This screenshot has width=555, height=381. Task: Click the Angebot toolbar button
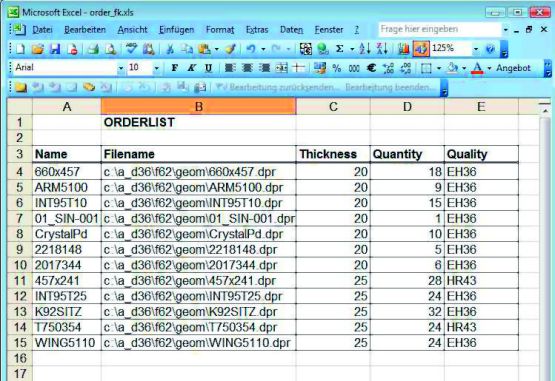(x=513, y=68)
